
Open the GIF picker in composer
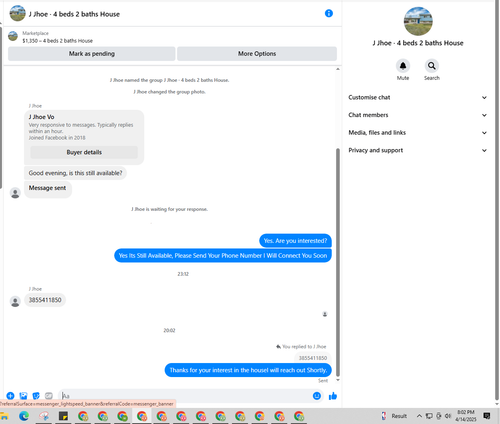(x=49, y=396)
